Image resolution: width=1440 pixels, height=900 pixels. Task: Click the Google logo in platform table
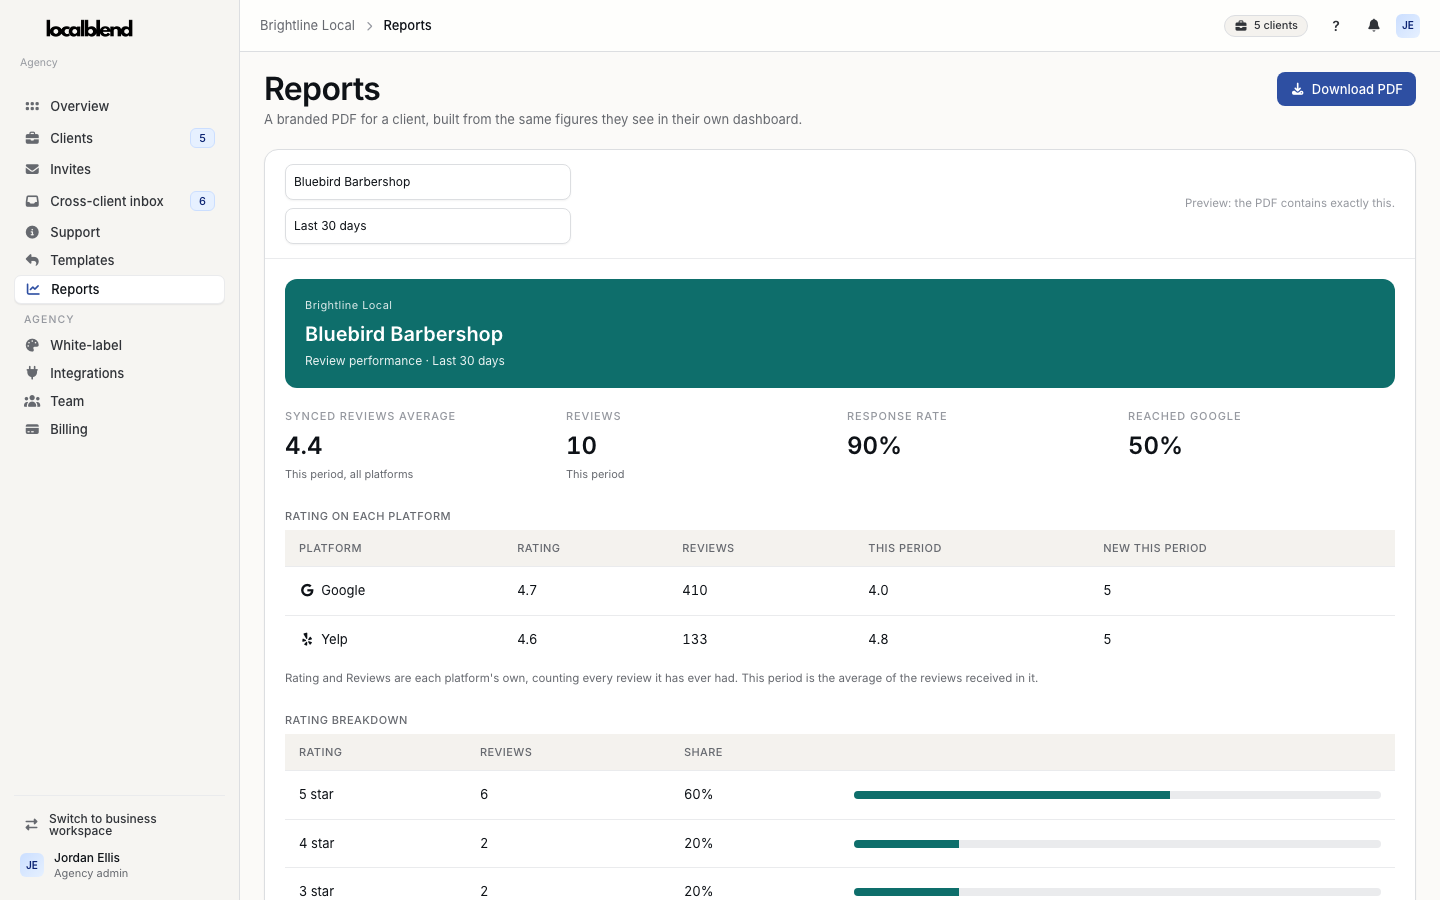tap(307, 590)
